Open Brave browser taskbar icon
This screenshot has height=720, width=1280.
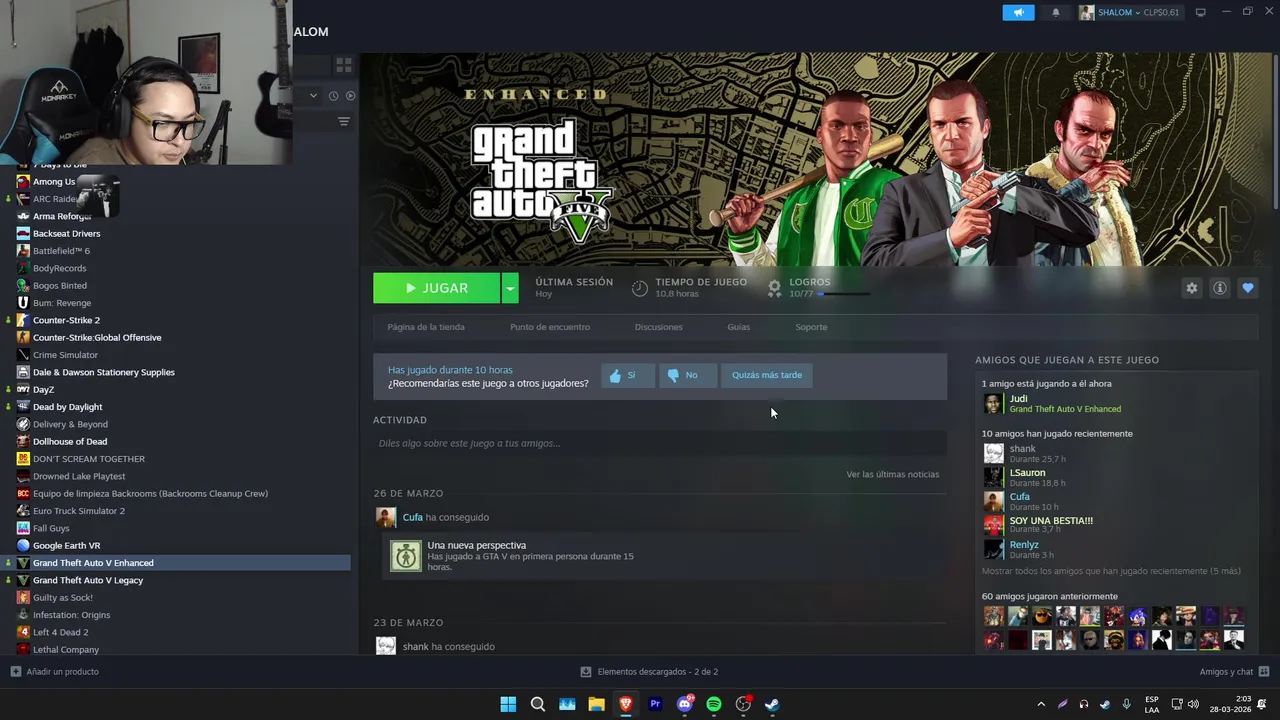pos(625,704)
